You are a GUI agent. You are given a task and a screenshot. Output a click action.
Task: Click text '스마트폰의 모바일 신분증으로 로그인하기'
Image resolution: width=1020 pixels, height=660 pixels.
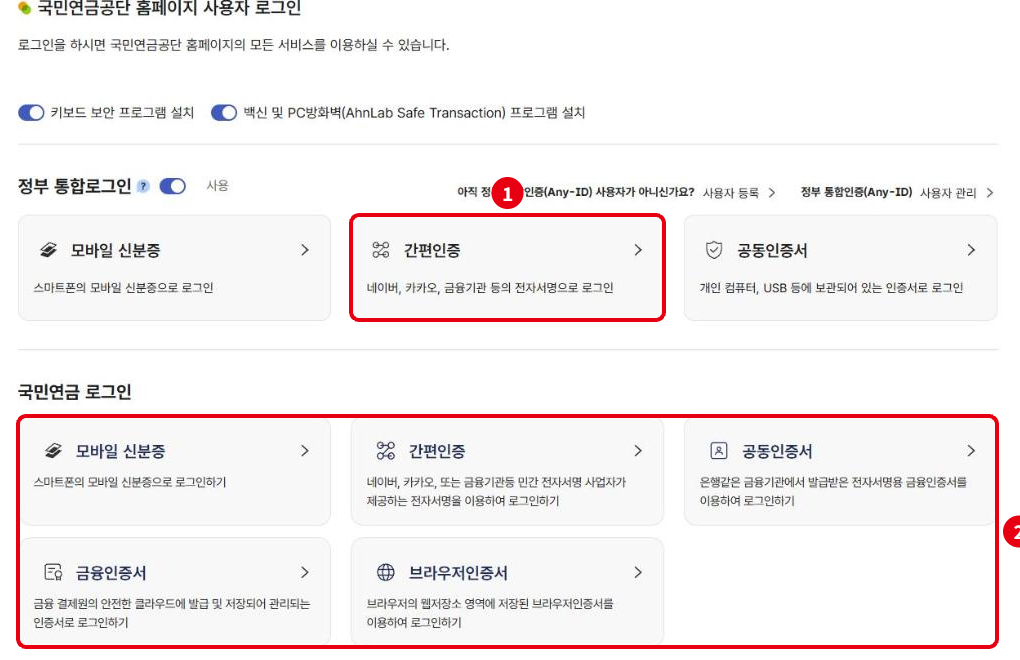coord(130,482)
